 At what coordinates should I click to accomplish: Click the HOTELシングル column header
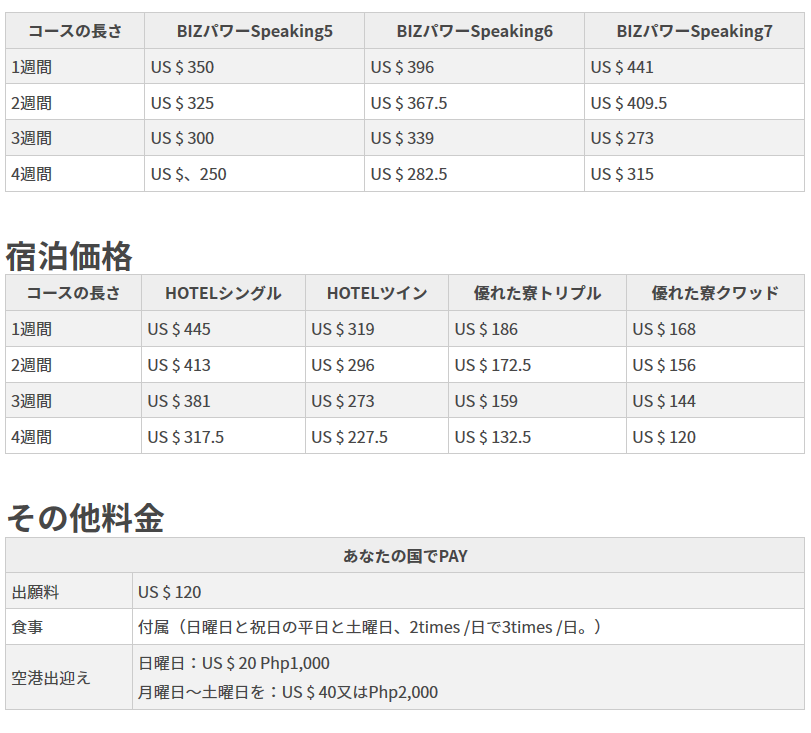[x=223, y=293]
